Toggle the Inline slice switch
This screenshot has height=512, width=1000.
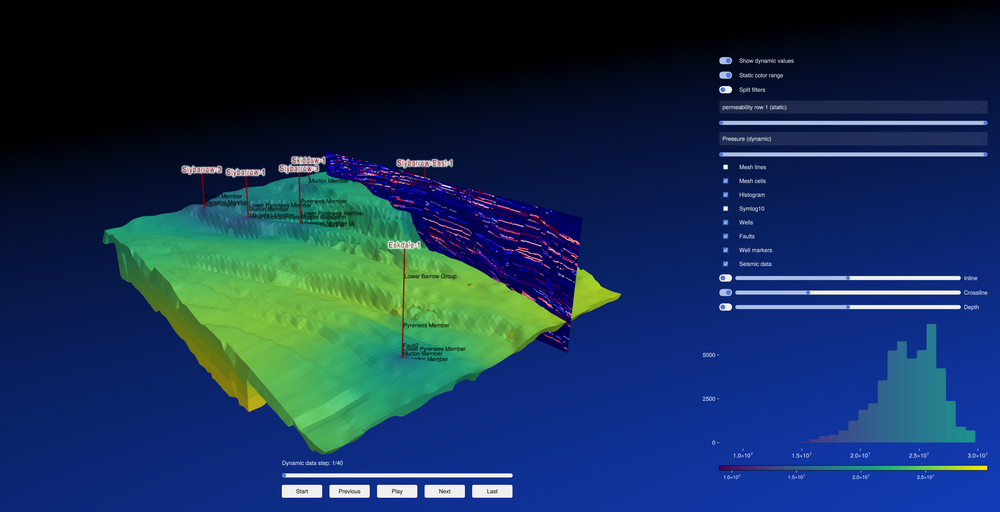pos(725,278)
